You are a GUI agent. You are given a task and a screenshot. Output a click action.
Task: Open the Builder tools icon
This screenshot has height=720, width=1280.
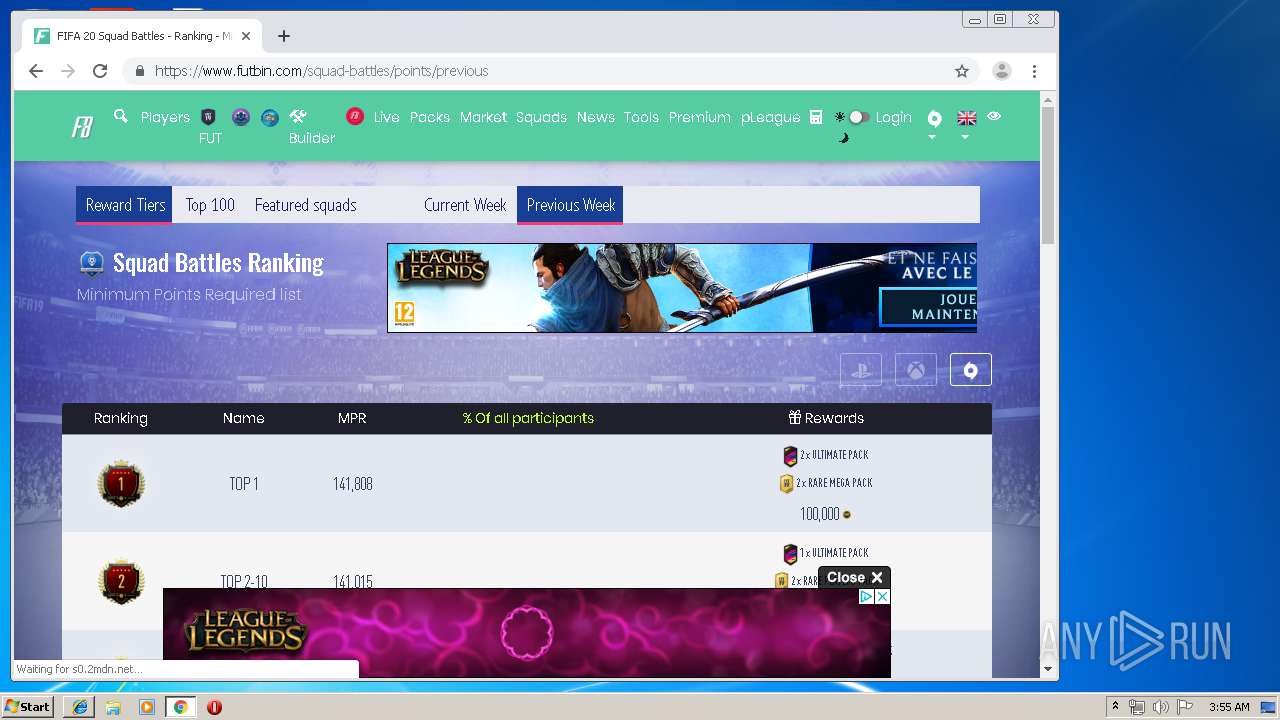[298, 117]
